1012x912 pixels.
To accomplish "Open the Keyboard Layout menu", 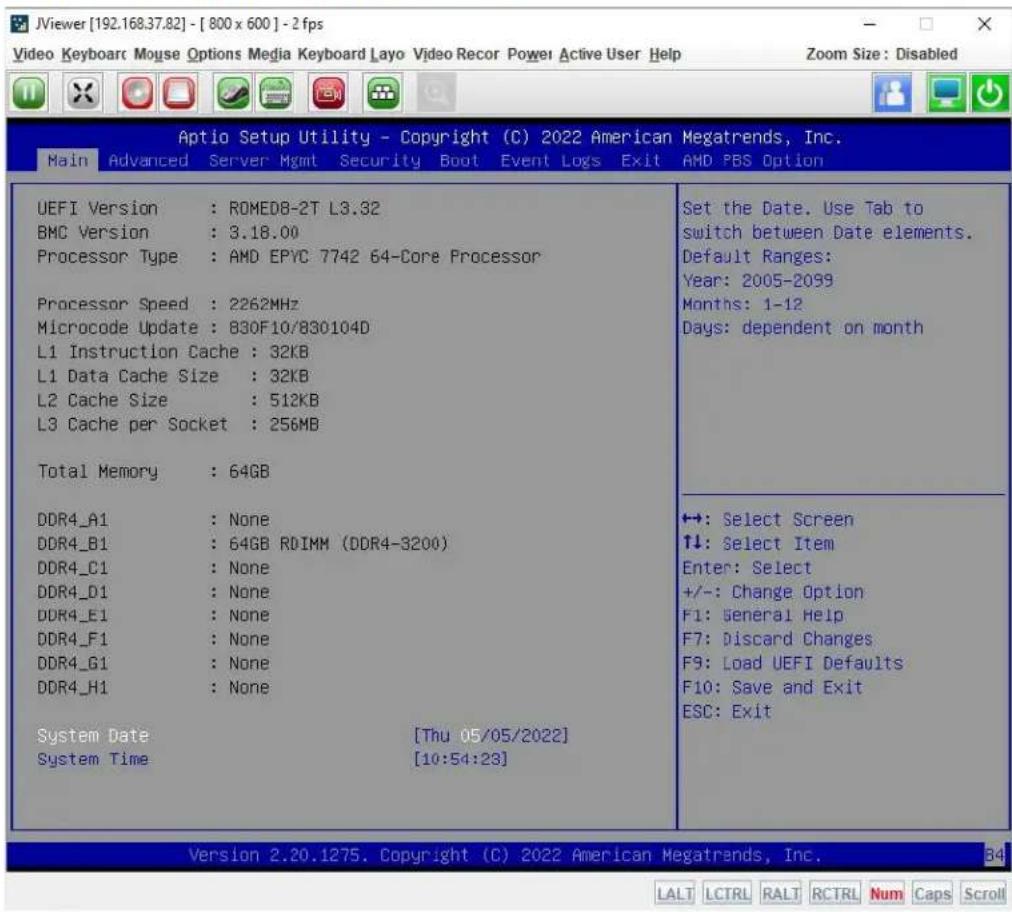I will (351, 54).
